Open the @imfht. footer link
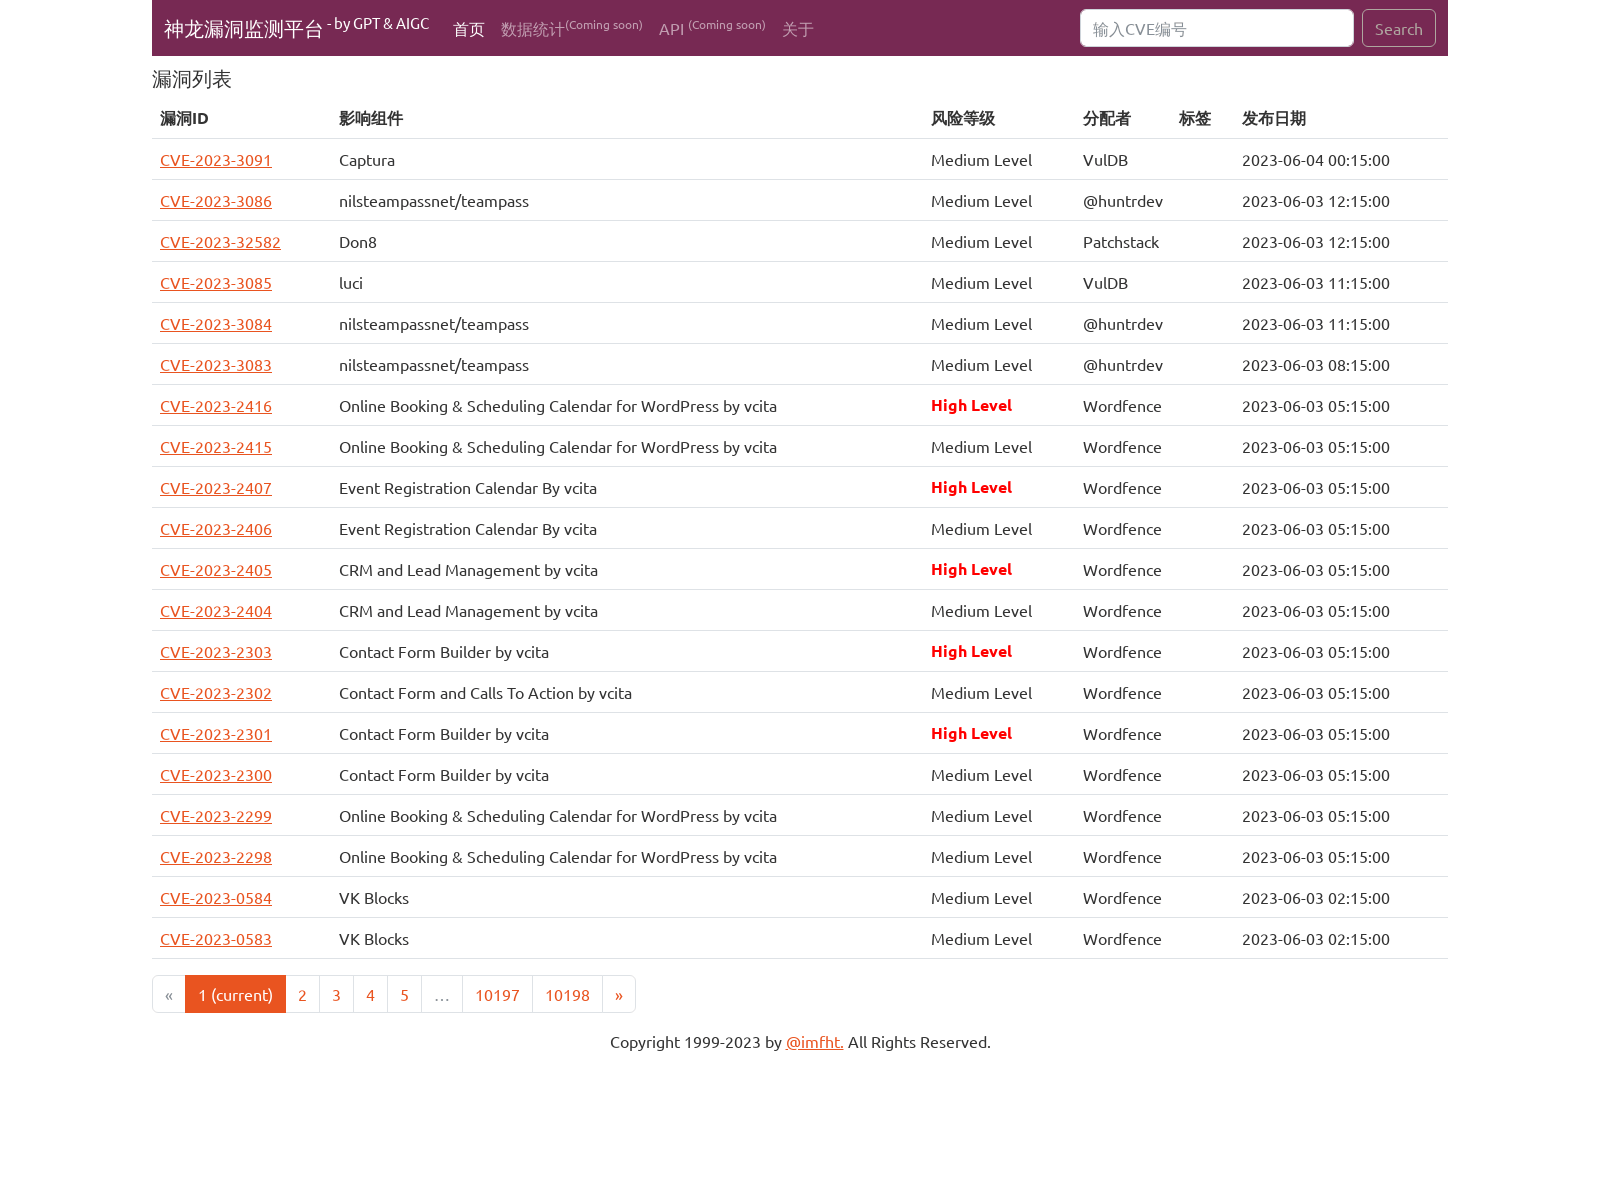The image size is (1600, 1200). (x=814, y=1042)
